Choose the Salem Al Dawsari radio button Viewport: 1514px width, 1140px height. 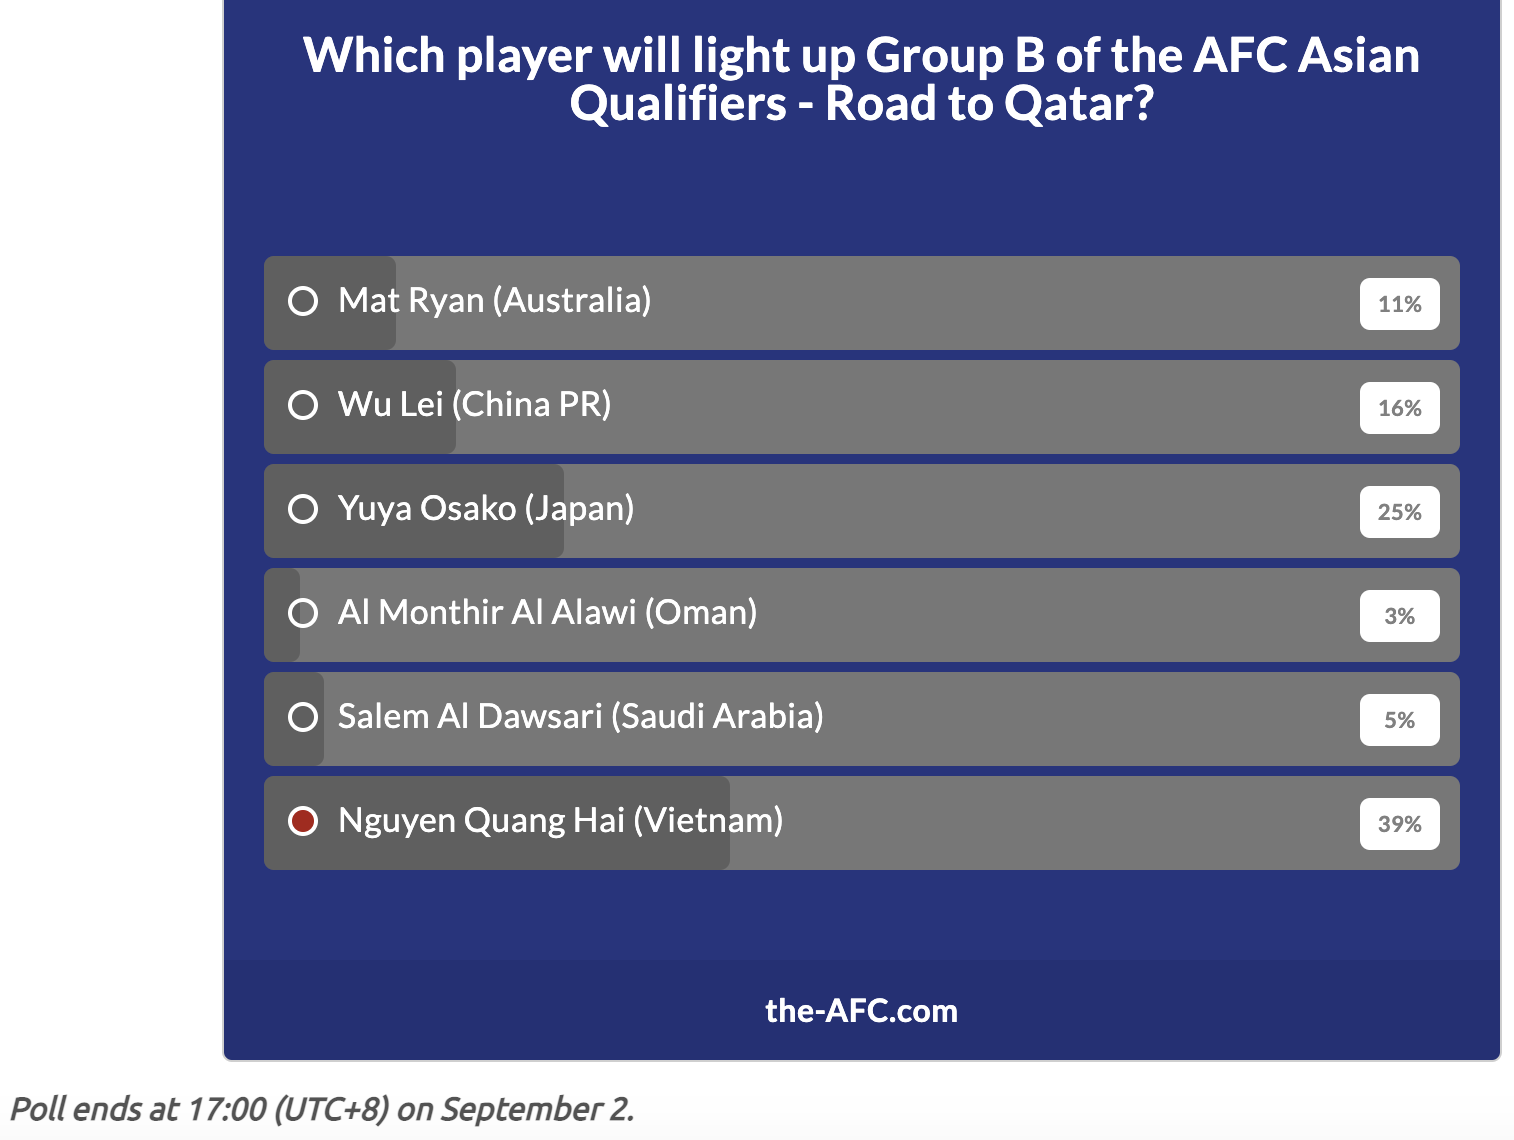[x=303, y=717]
